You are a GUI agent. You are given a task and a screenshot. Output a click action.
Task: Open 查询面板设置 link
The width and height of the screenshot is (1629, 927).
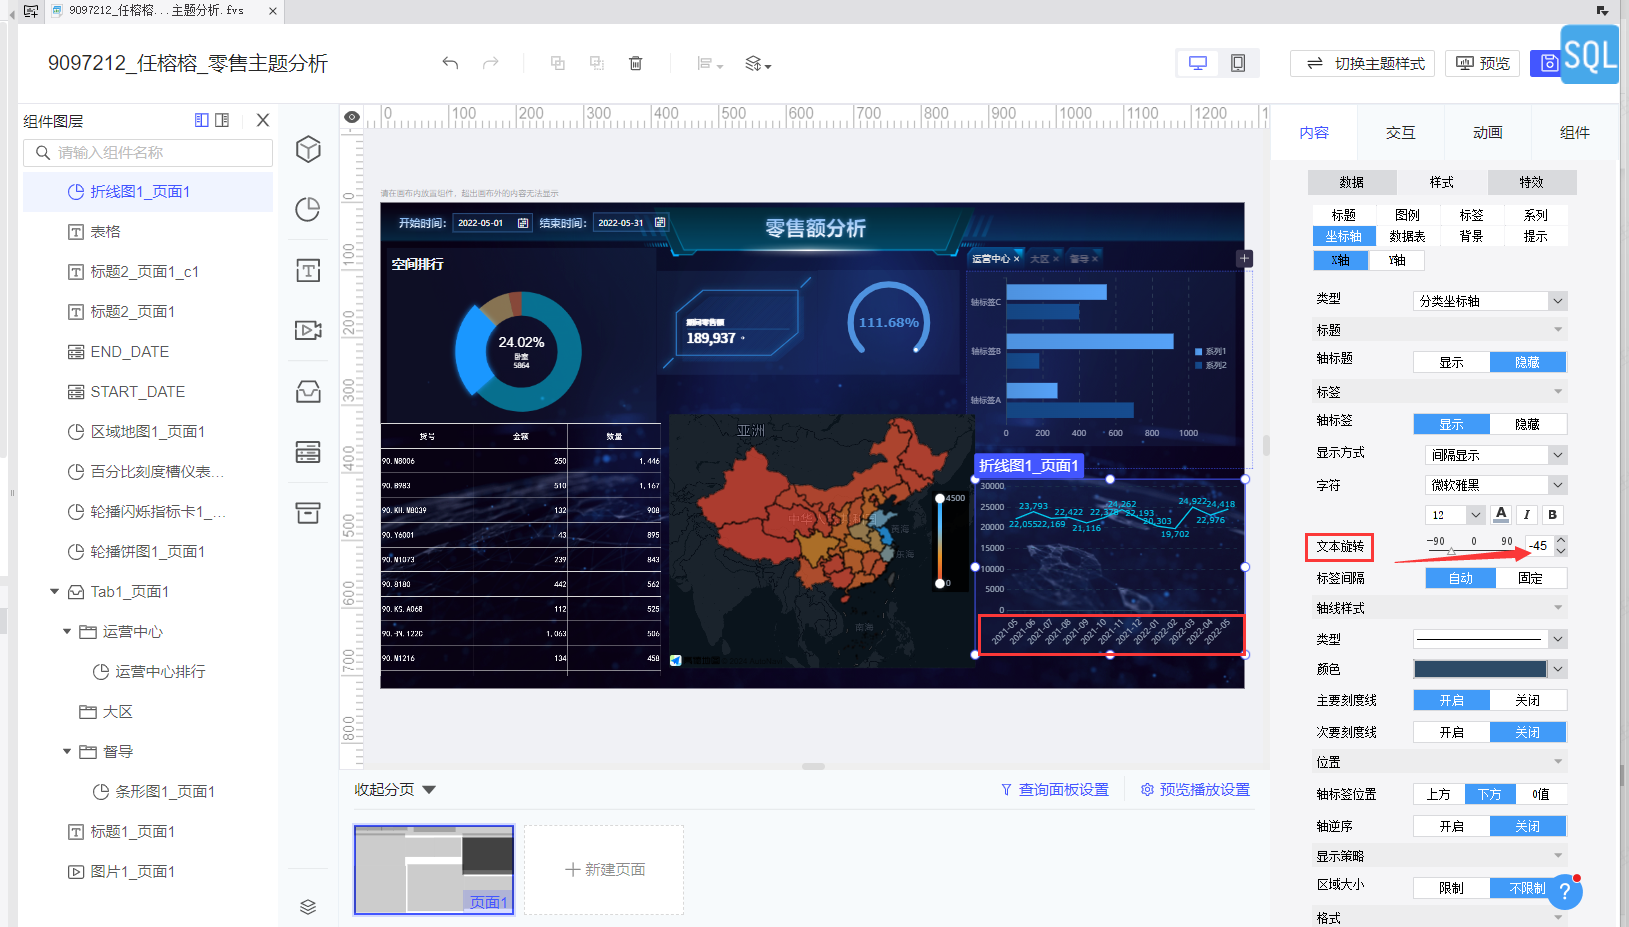pyautogui.click(x=1054, y=790)
